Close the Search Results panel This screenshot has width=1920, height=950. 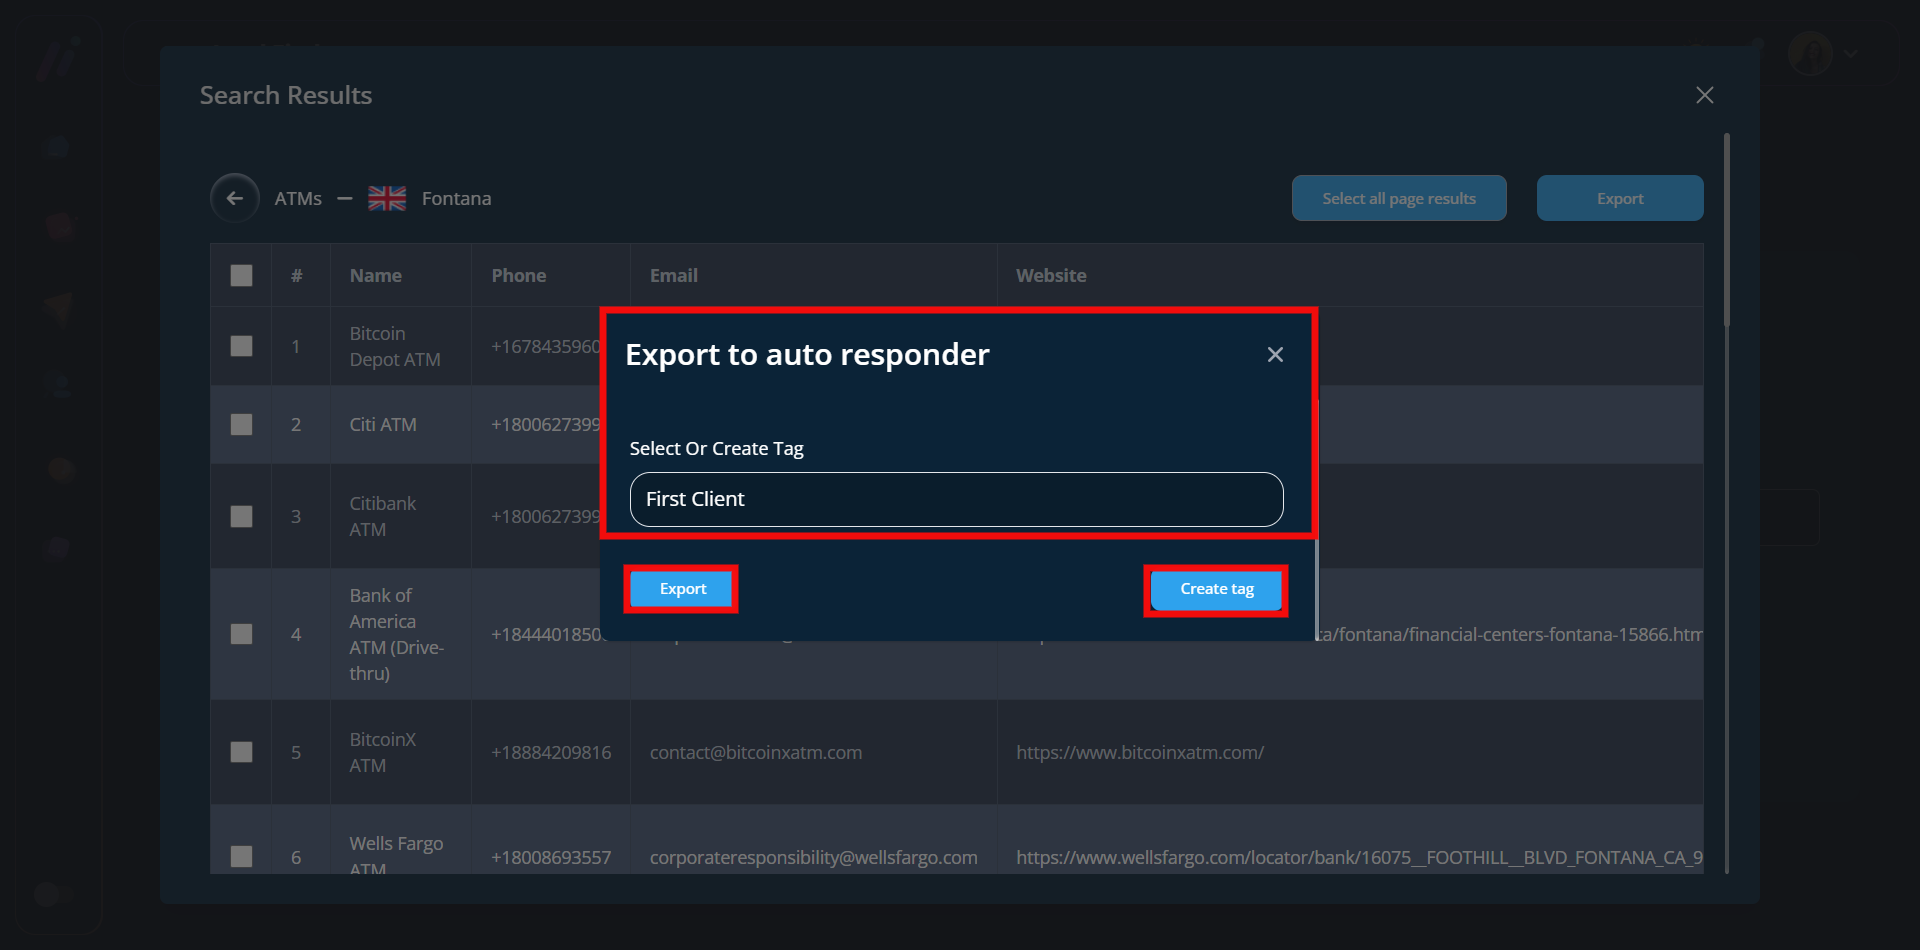(1705, 95)
